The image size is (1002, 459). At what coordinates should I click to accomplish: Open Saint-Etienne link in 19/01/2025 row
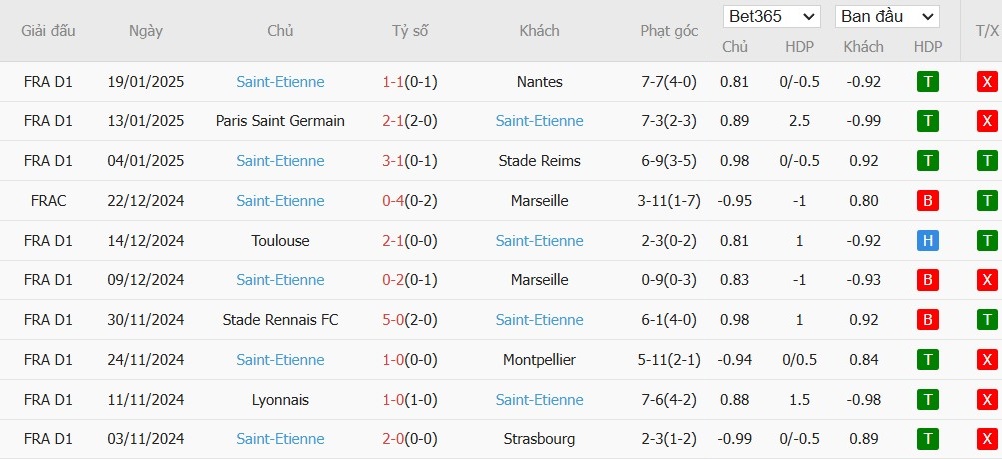coord(280,82)
